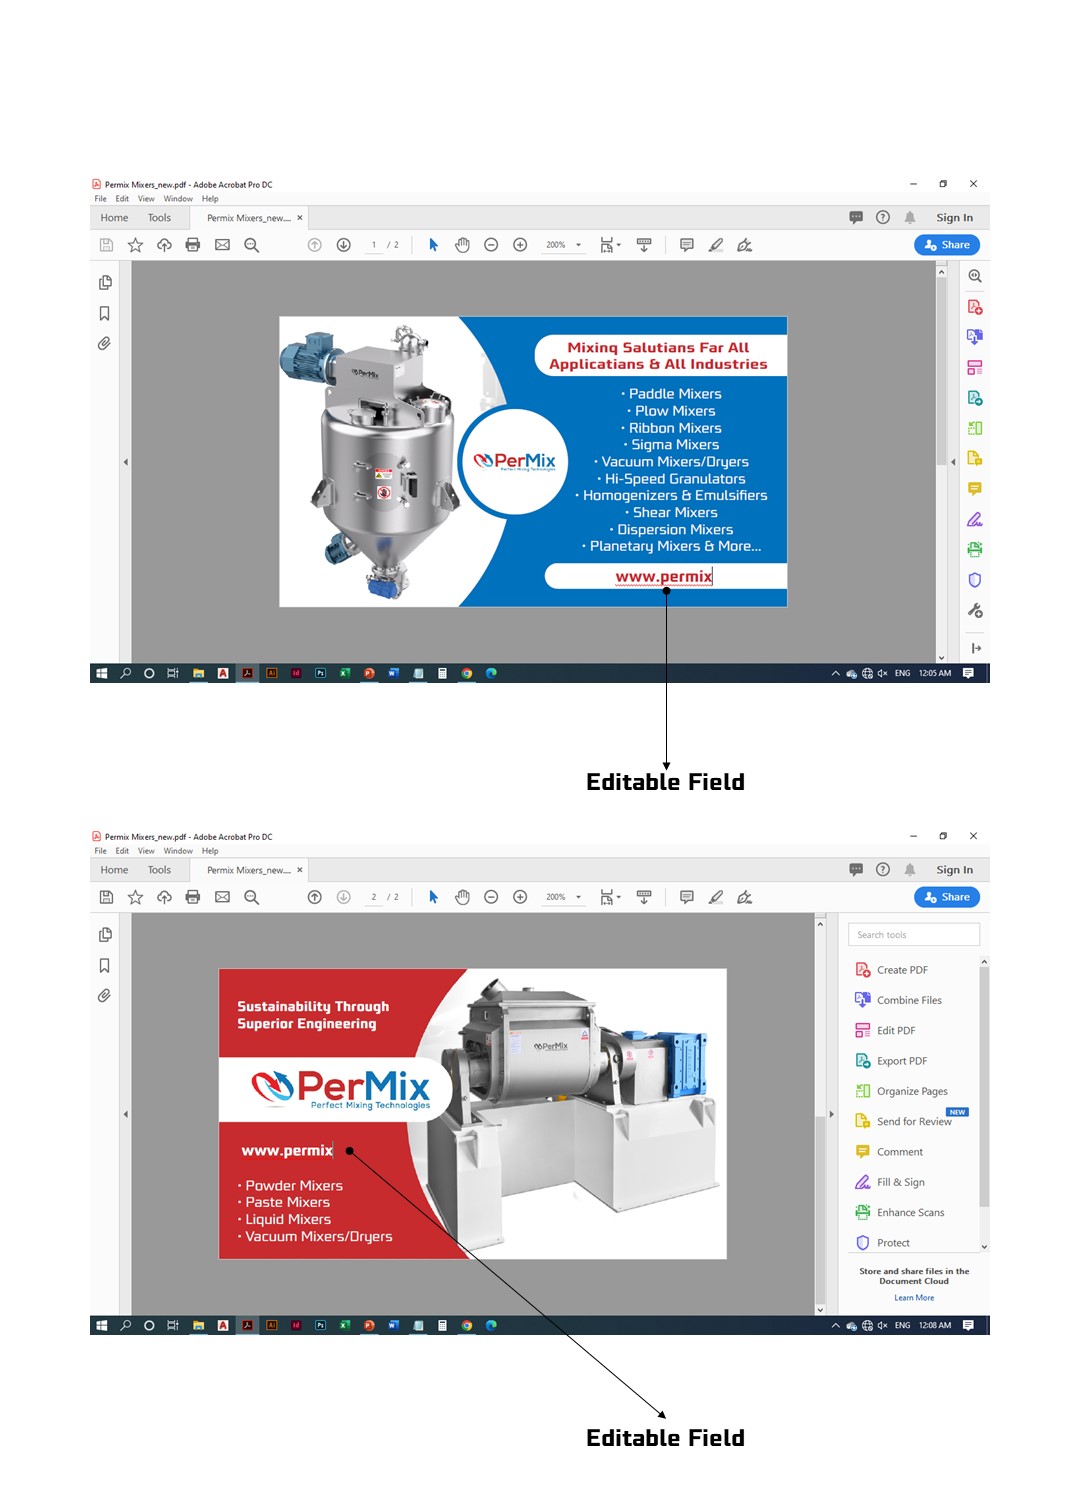
Task: Select the Hand tool in the toolbar
Action: (462, 897)
